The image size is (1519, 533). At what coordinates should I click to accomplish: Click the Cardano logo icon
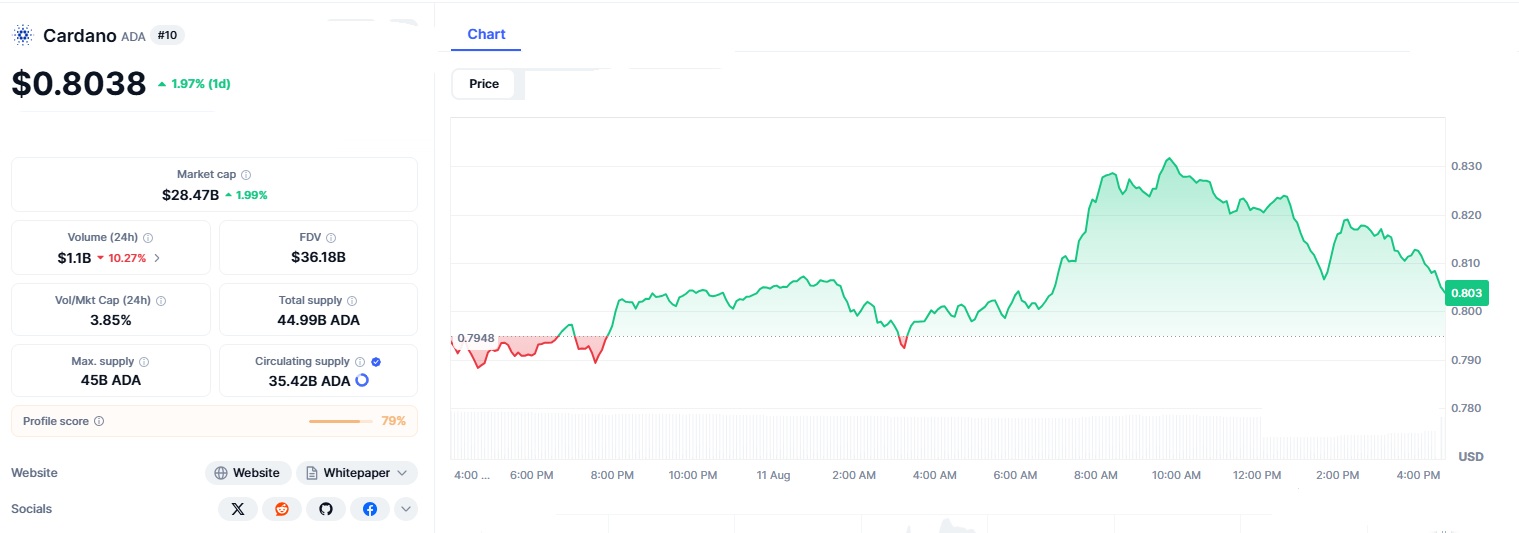click(22, 36)
